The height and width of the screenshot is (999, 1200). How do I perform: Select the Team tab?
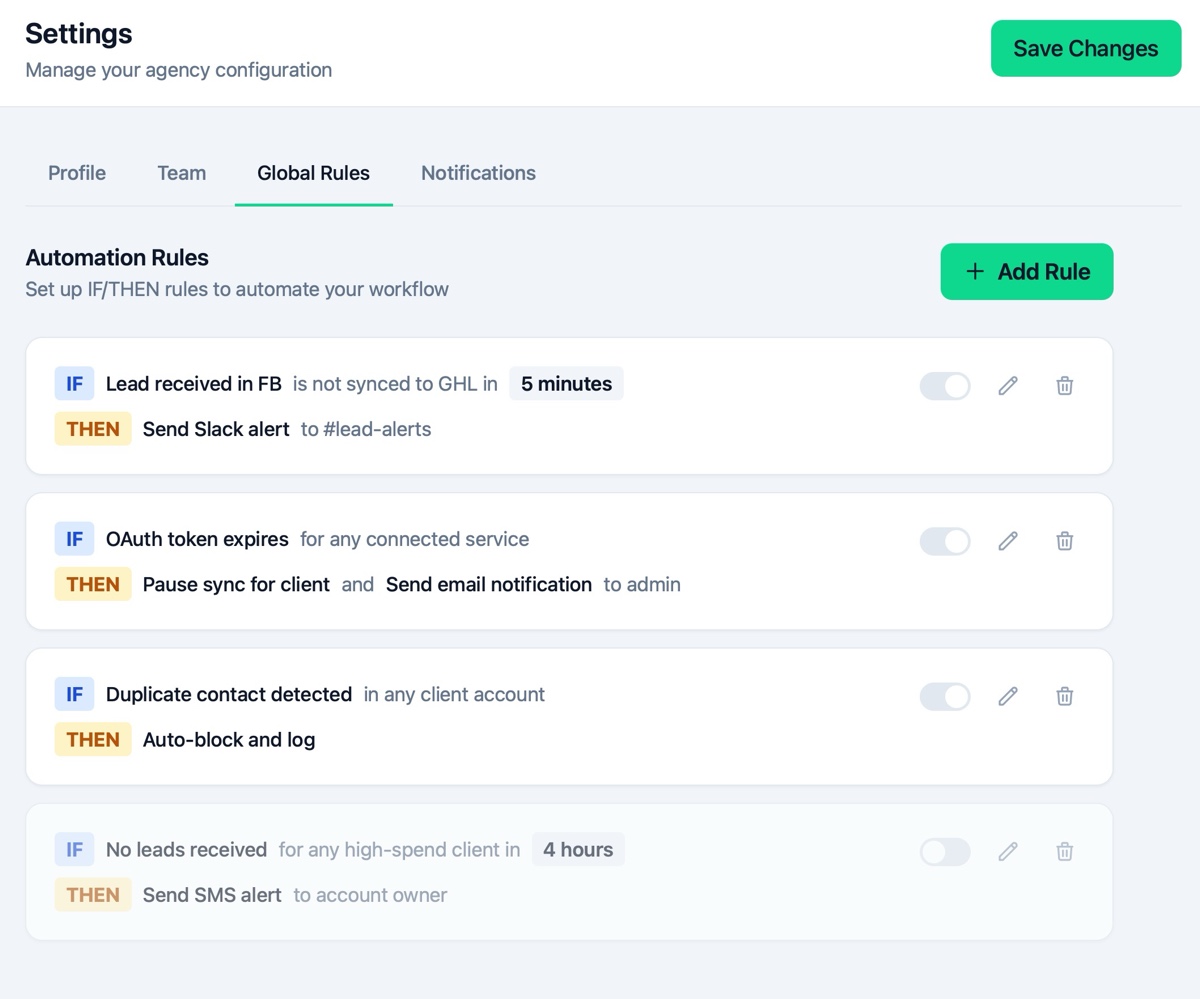tap(181, 173)
